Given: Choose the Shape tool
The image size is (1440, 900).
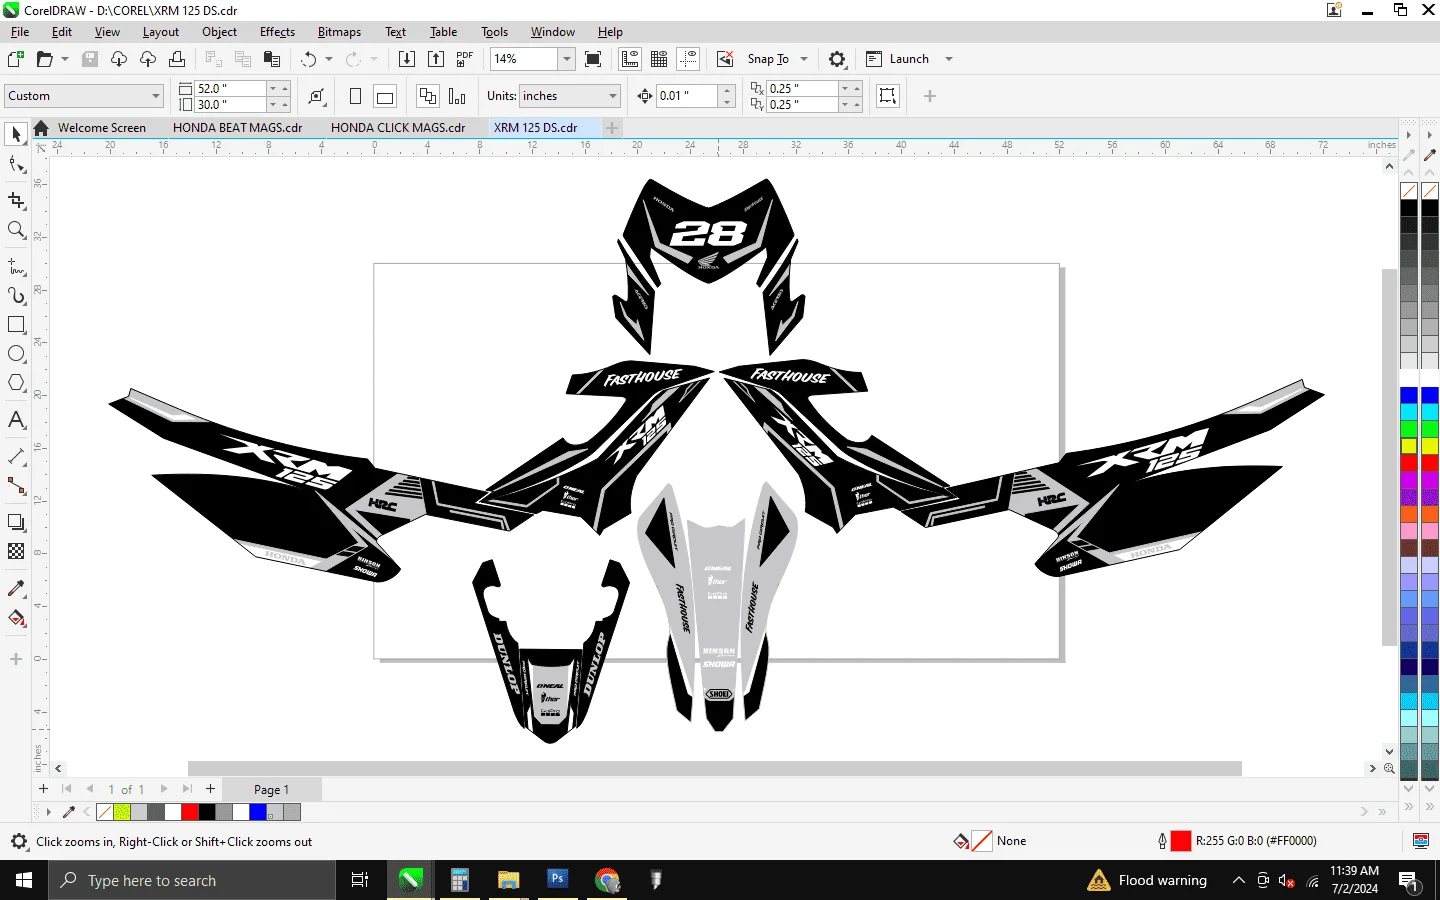Looking at the screenshot, I should click(x=16, y=165).
